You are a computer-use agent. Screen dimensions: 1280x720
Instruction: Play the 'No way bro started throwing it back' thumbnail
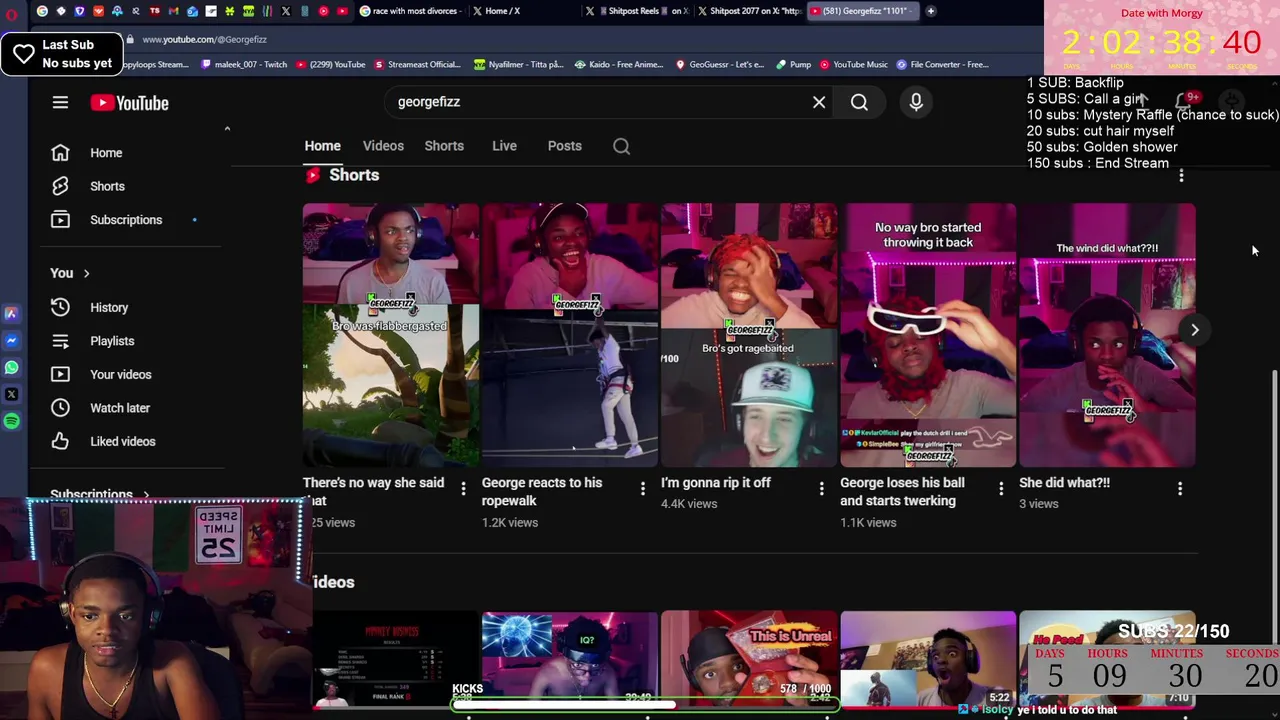[x=928, y=335]
